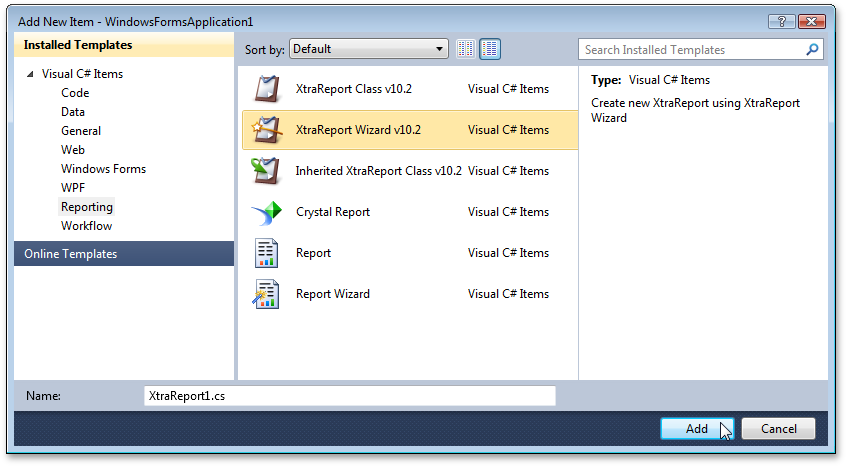846x466 pixels.
Task: Click the Name field containing XtraReport1.cs
Action: click(x=350, y=396)
